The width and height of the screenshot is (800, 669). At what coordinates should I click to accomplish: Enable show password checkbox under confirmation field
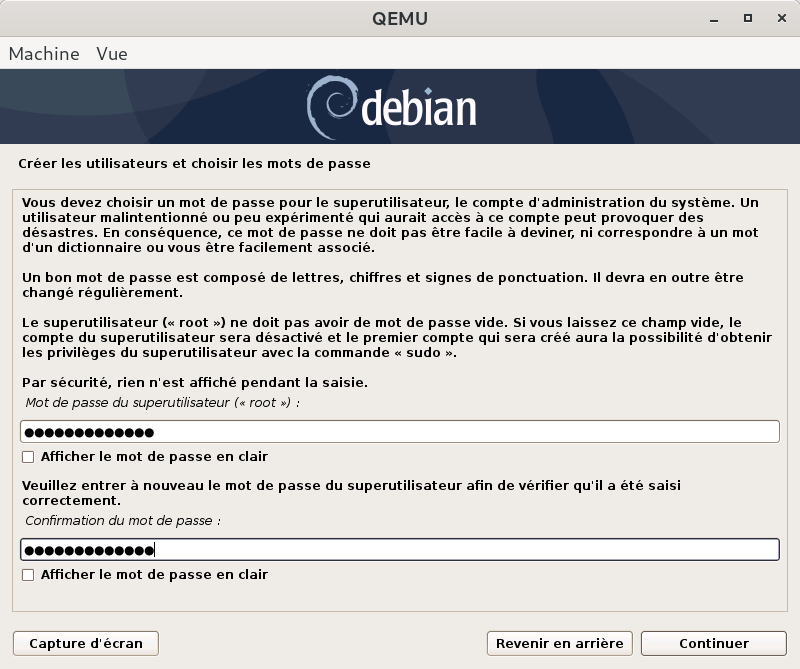coord(28,575)
